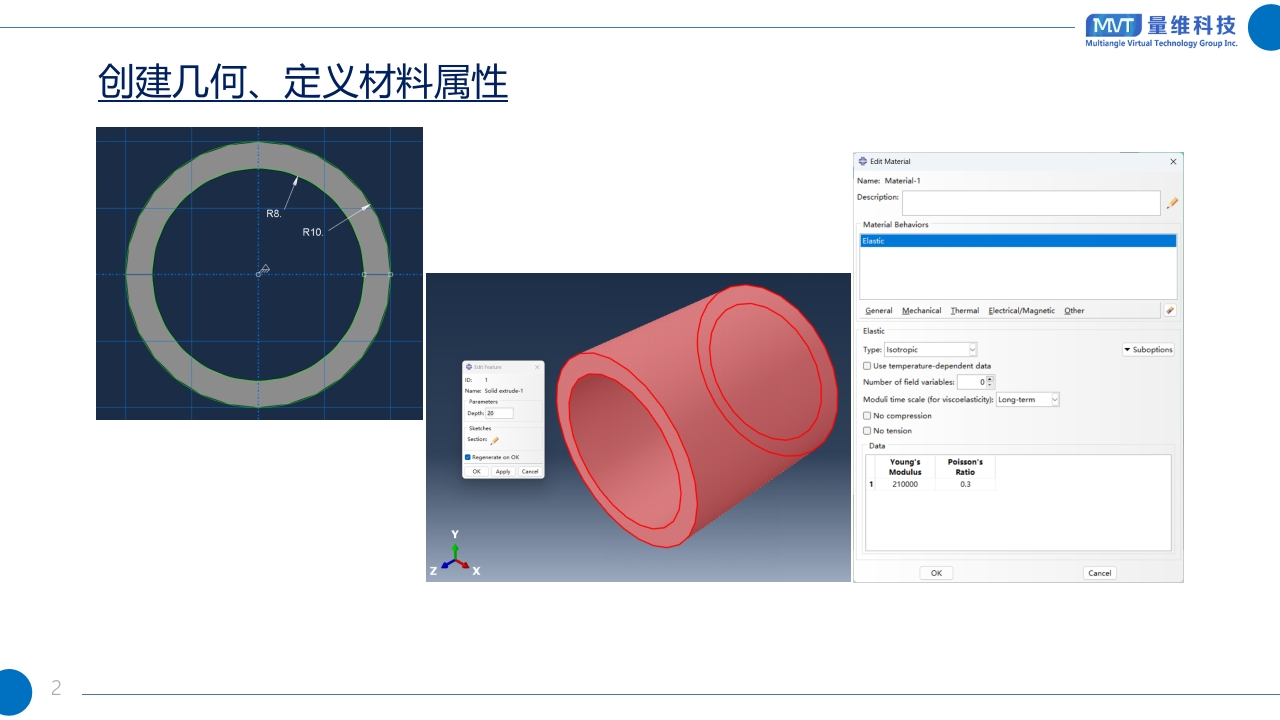Screen dimensions: 1280x720
Task: Click the pencil icon beside Description field
Action: (1171, 203)
